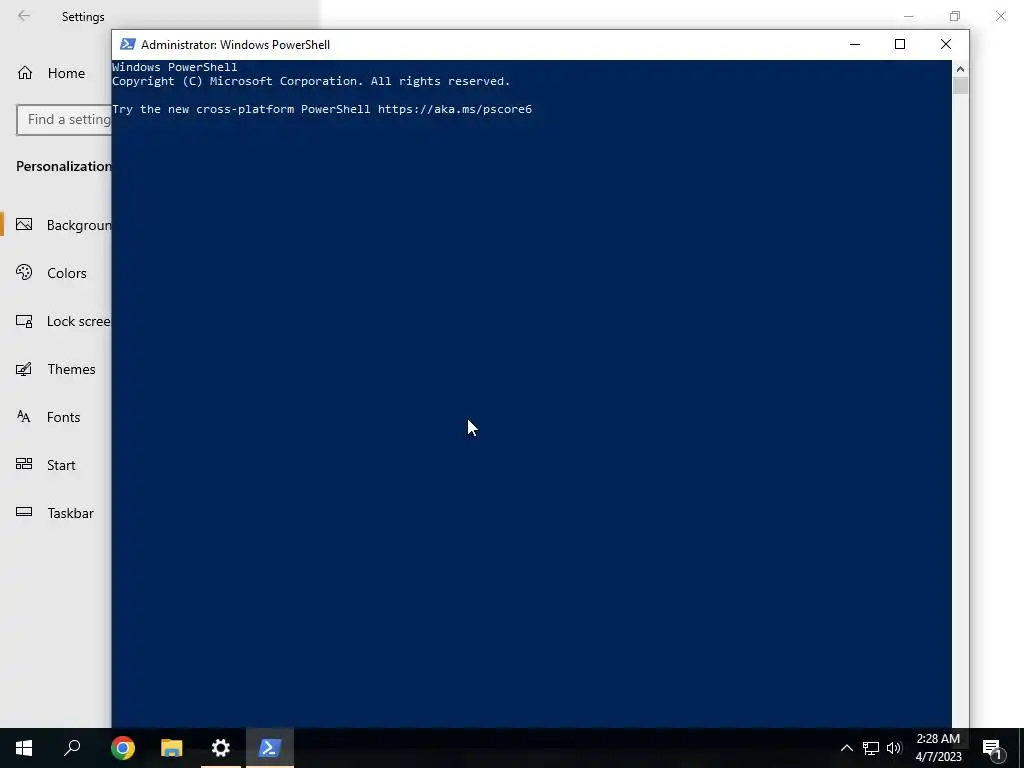Click the Settings back arrow

[24, 16]
